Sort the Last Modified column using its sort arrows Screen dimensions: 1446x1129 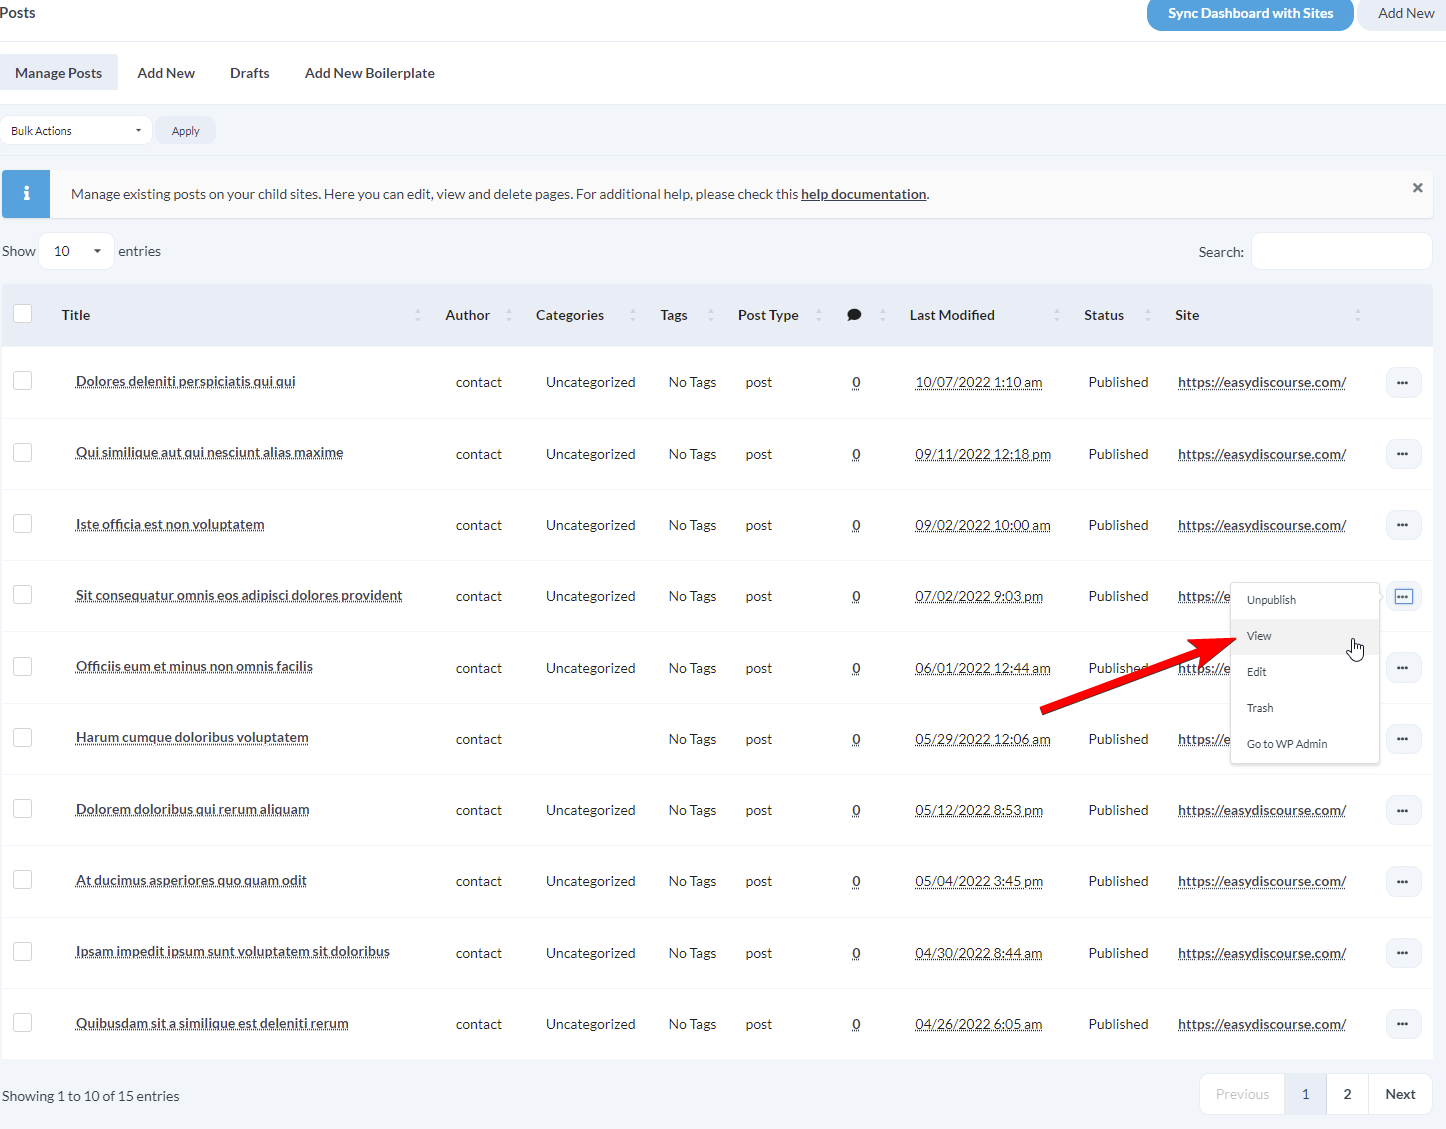pyautogui.click(x=1057, y=314)
